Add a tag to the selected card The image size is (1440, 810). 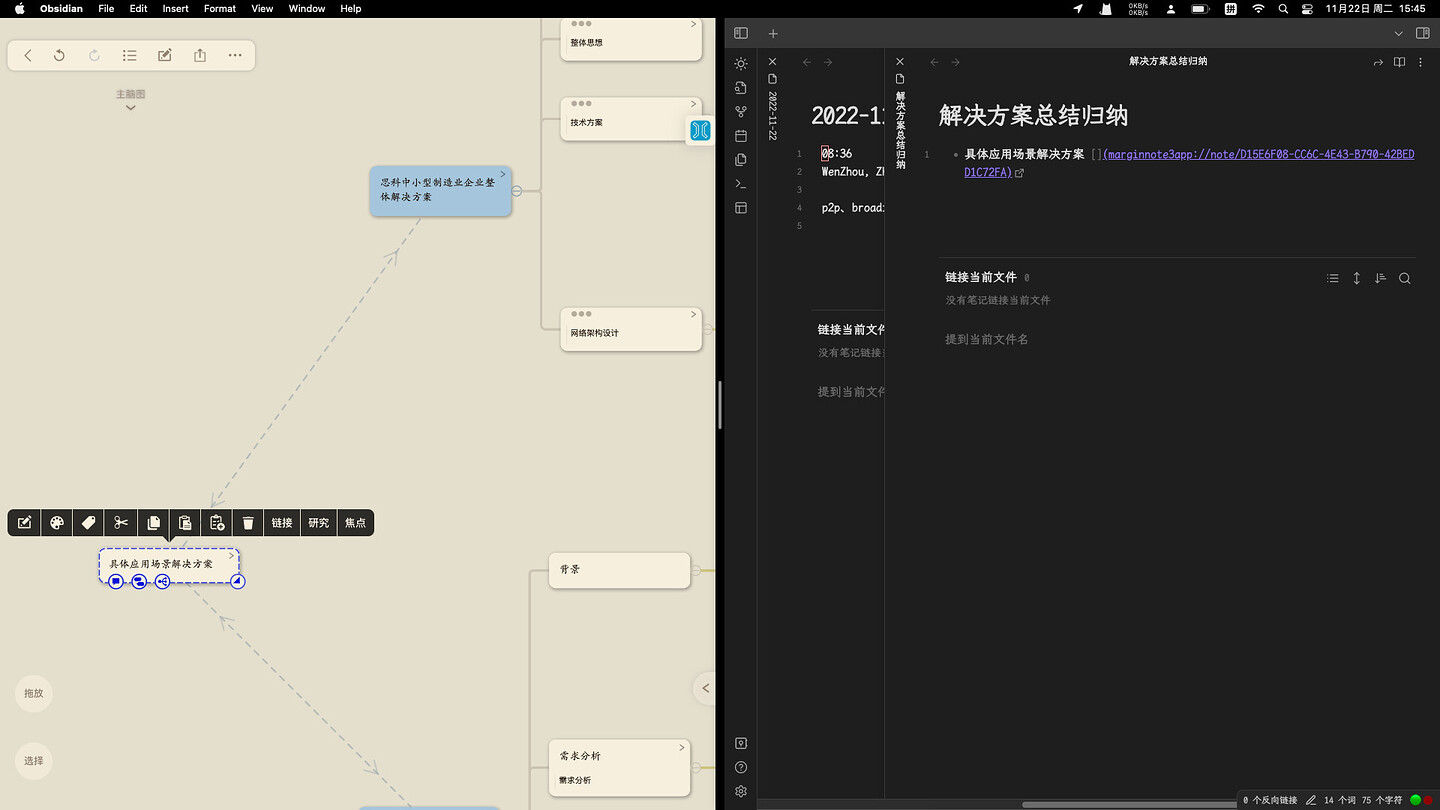(x=89, y=523)
